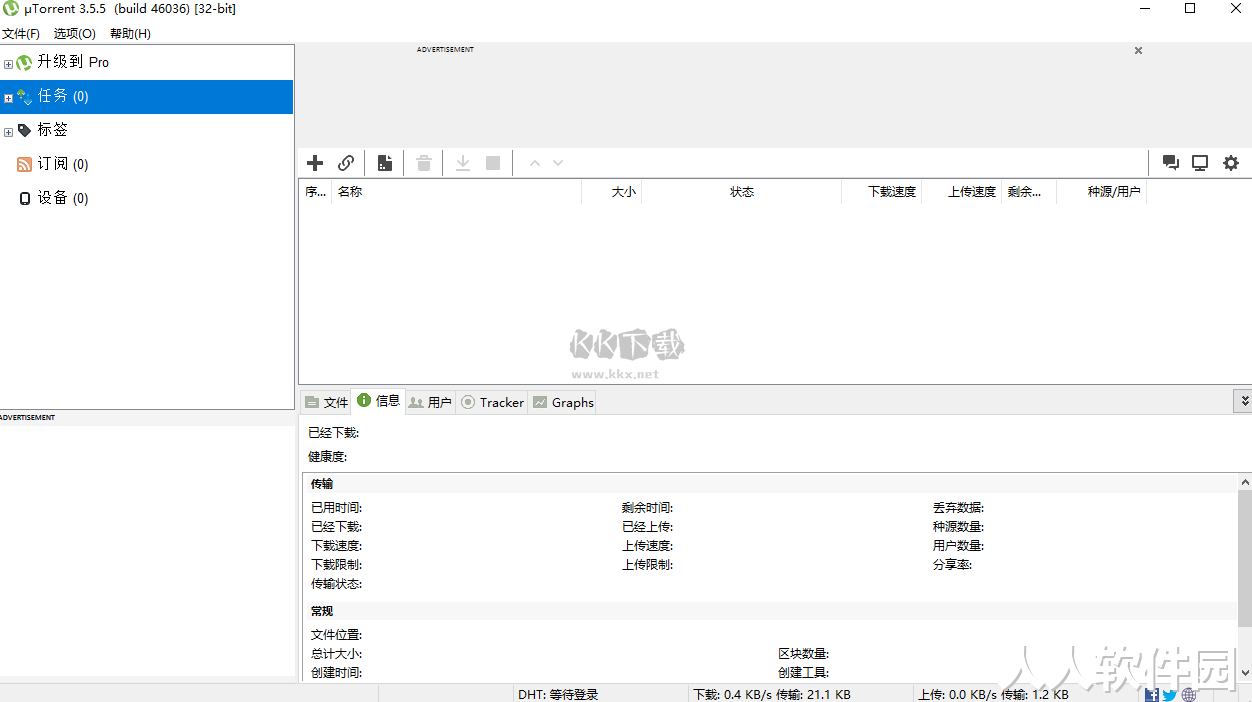1252x702 pixels.
Task: Click the 上传: 0.0 KB/s status entry
Action: [993, 694]
